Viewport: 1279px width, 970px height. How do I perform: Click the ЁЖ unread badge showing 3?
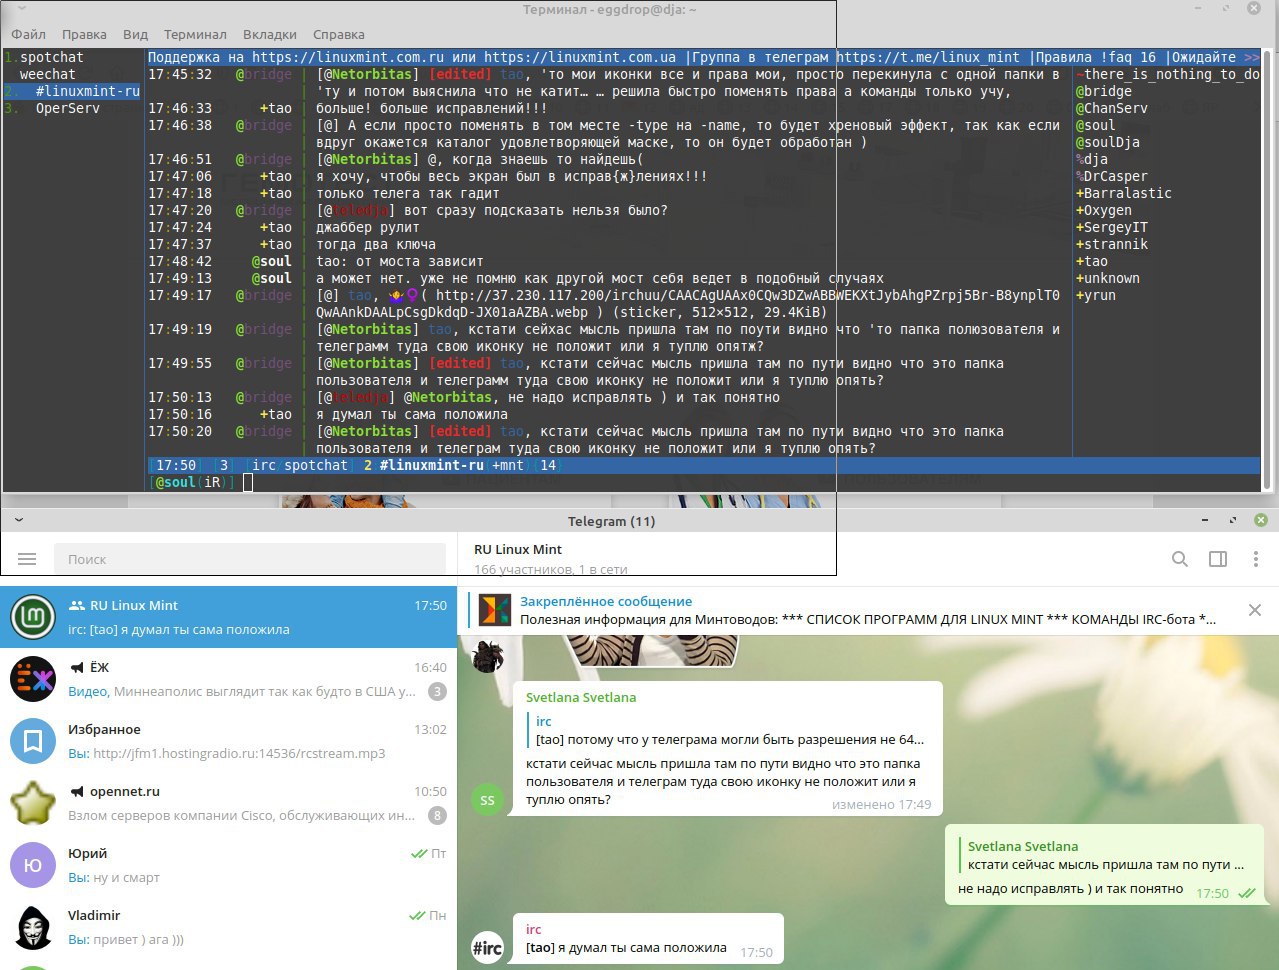pos(437,691)
